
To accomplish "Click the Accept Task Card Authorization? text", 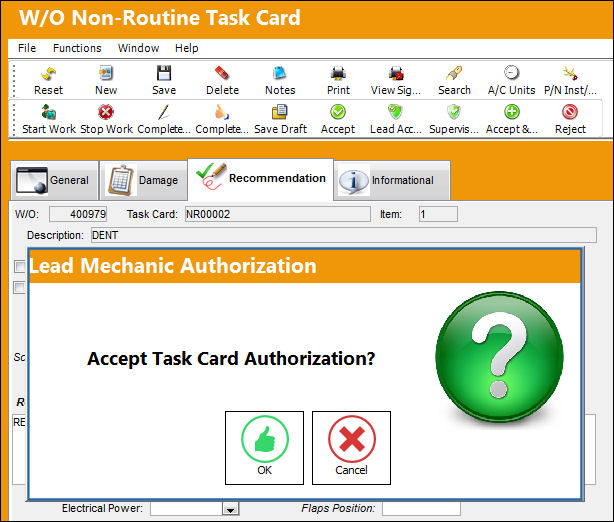I will (x=231, y=359).
